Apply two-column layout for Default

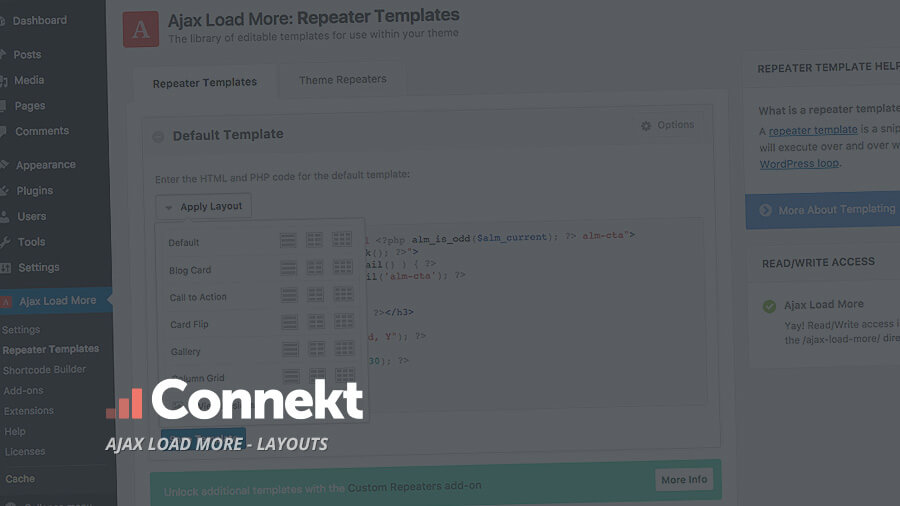coord(315,239)
